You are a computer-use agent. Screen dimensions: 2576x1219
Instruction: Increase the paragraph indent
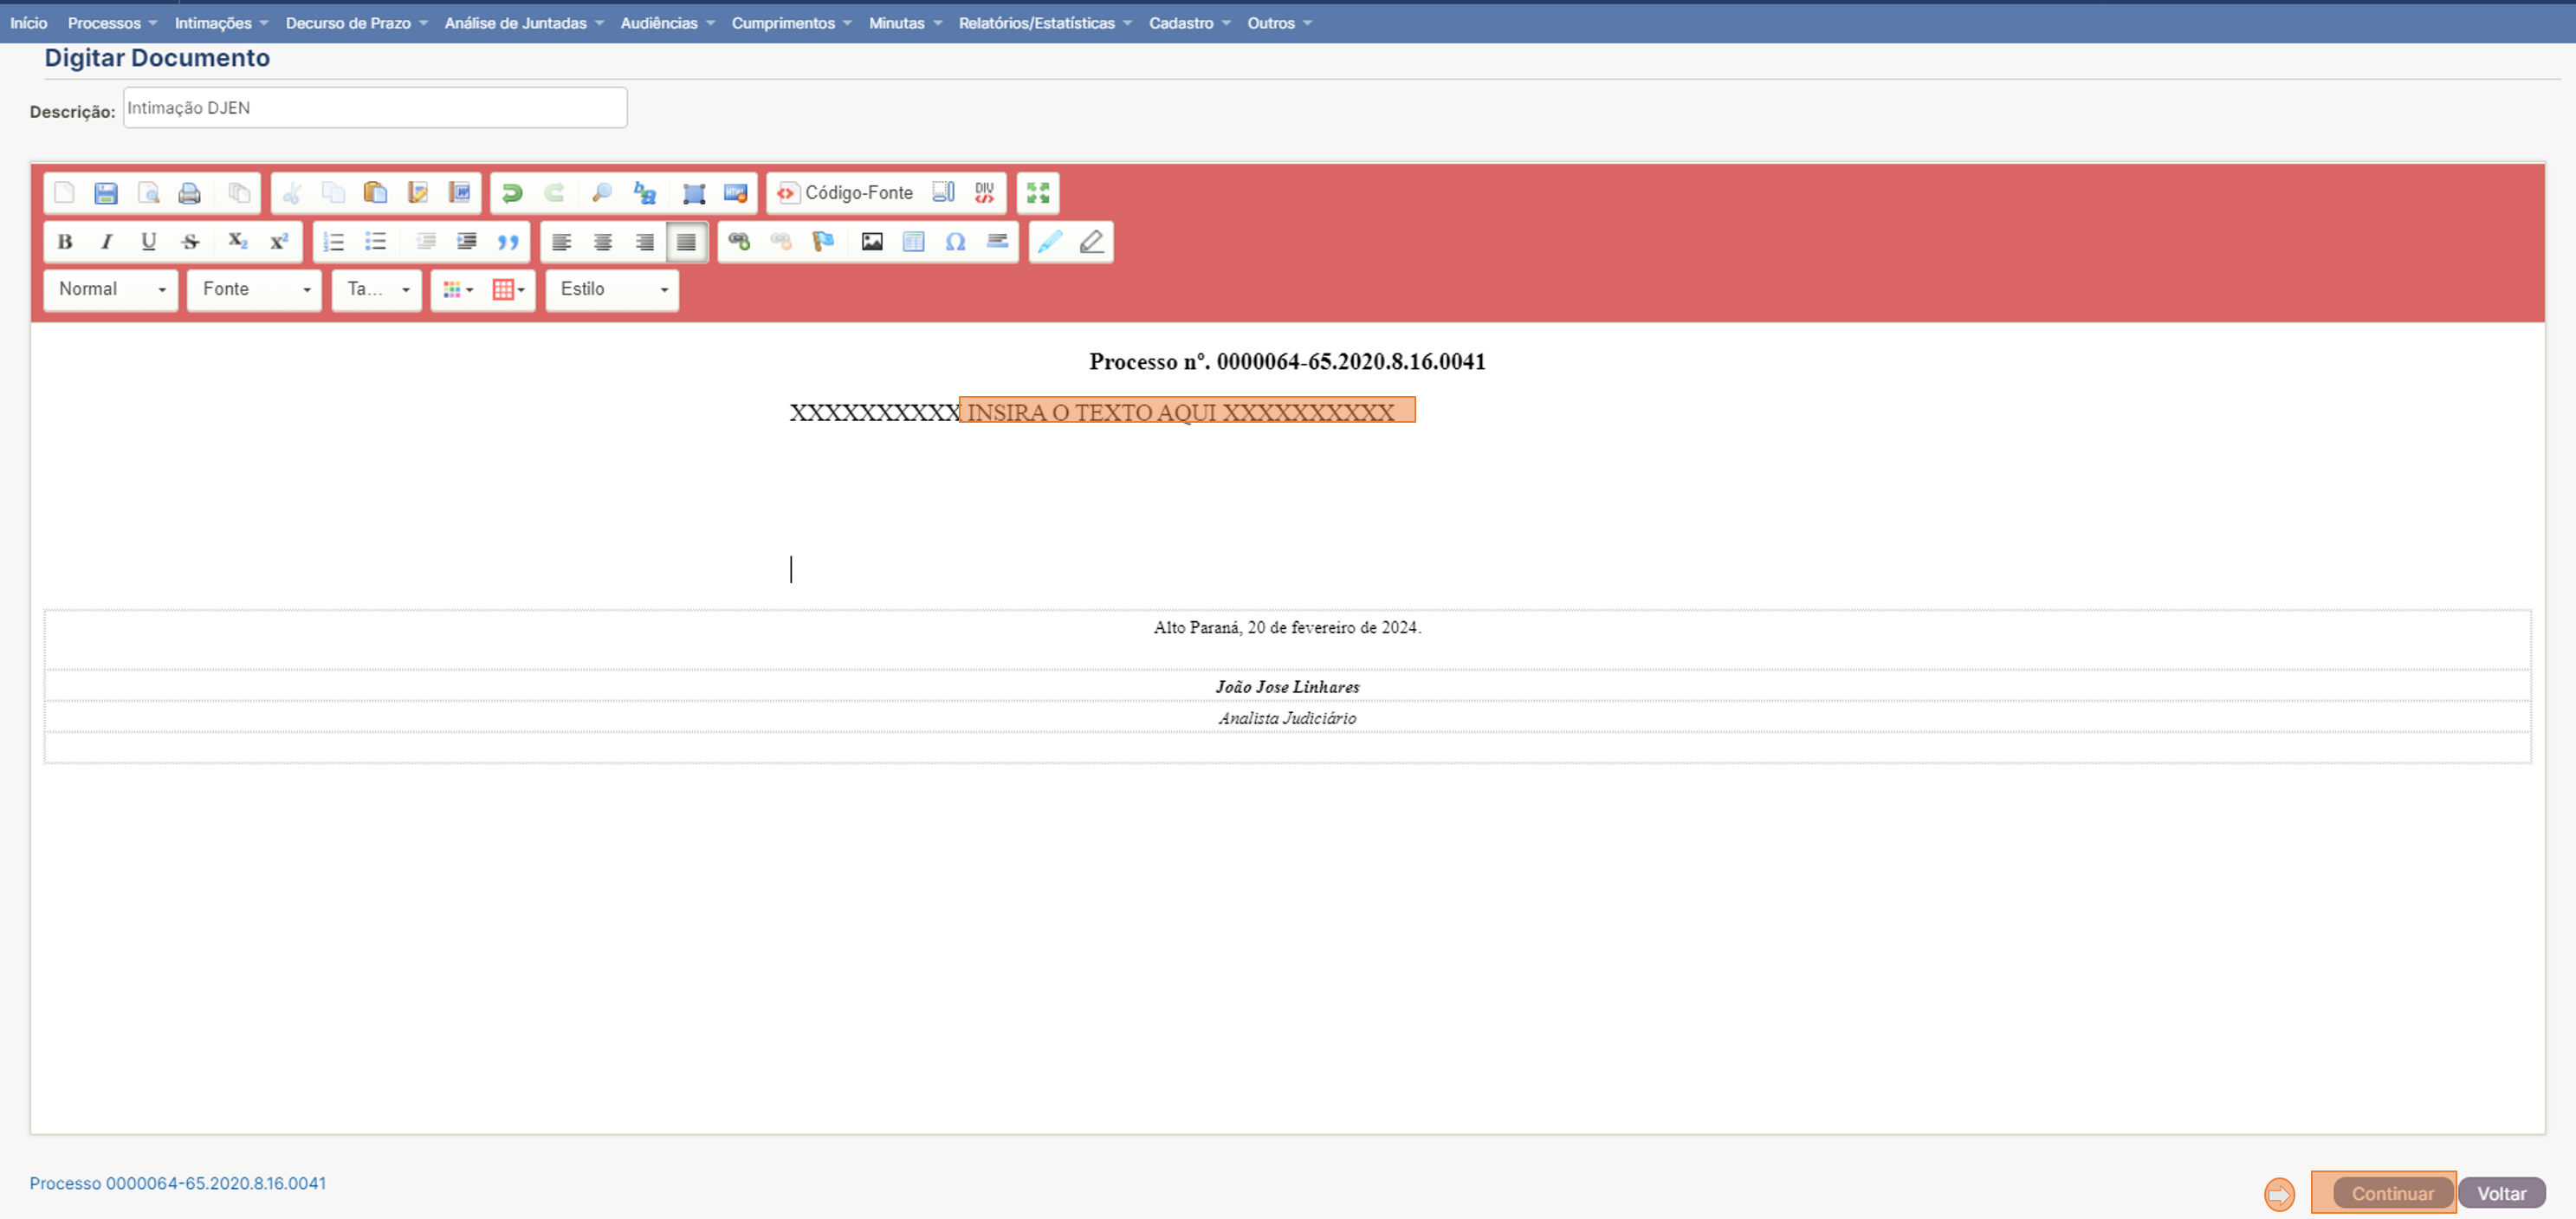467,242
